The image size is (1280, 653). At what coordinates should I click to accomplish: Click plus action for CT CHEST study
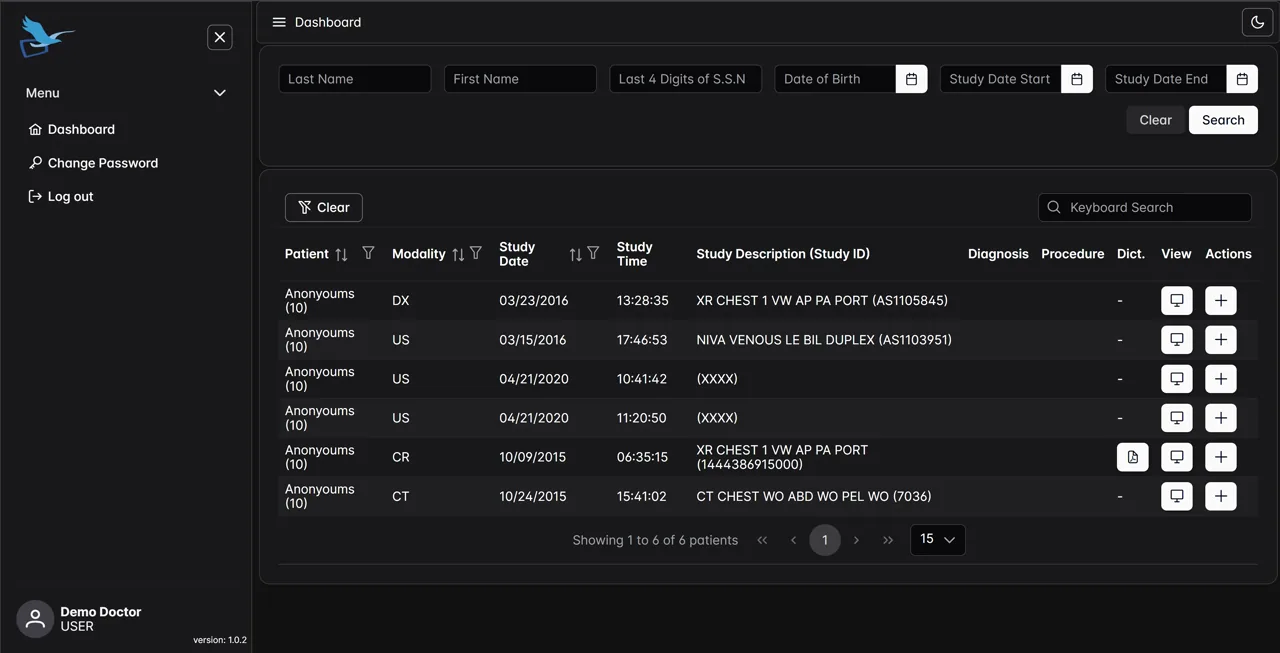[x=1221, y=496]
